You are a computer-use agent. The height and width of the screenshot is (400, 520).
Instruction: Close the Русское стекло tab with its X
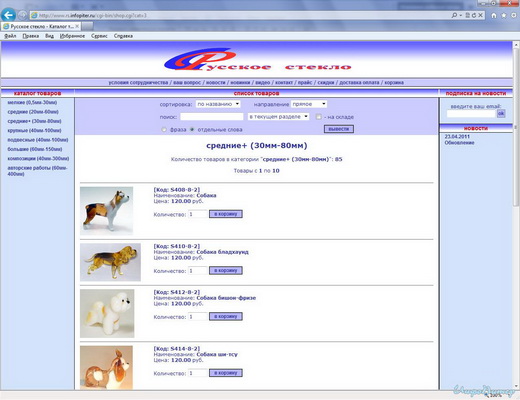coord(77,26)
